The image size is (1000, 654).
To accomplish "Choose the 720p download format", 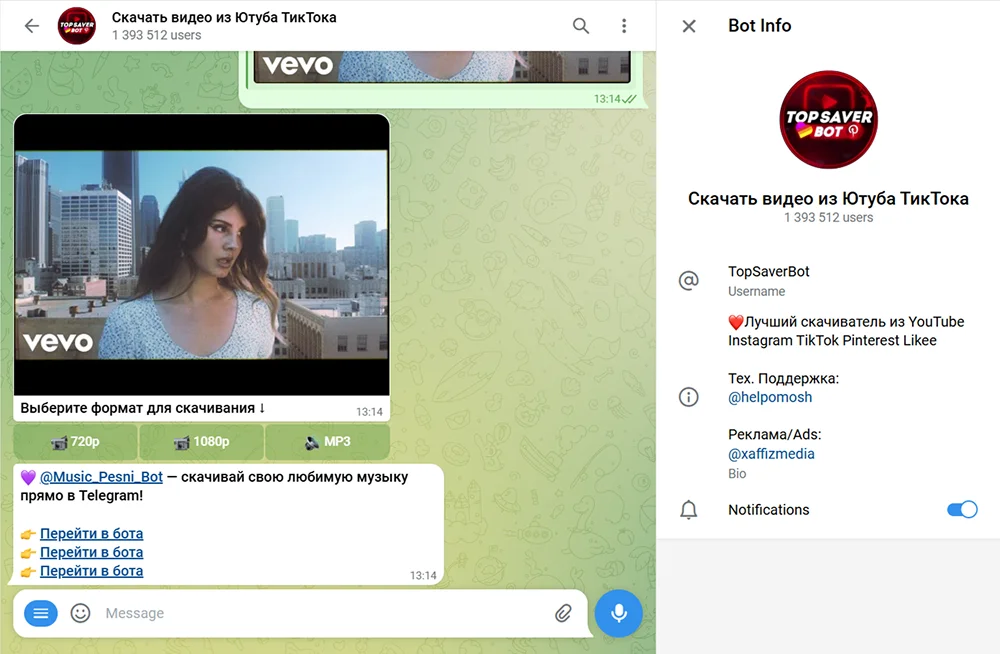I will pyautogui.click(x=75, y=442).
